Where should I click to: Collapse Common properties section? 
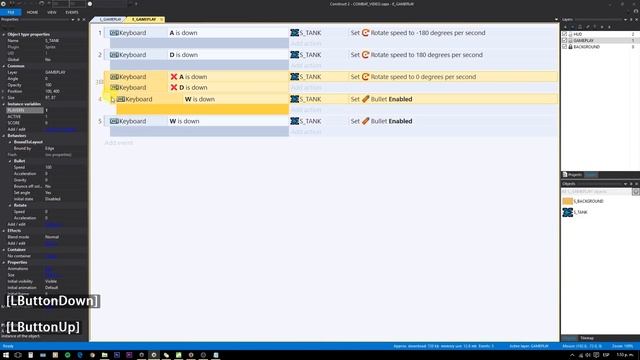click(4, 66)
